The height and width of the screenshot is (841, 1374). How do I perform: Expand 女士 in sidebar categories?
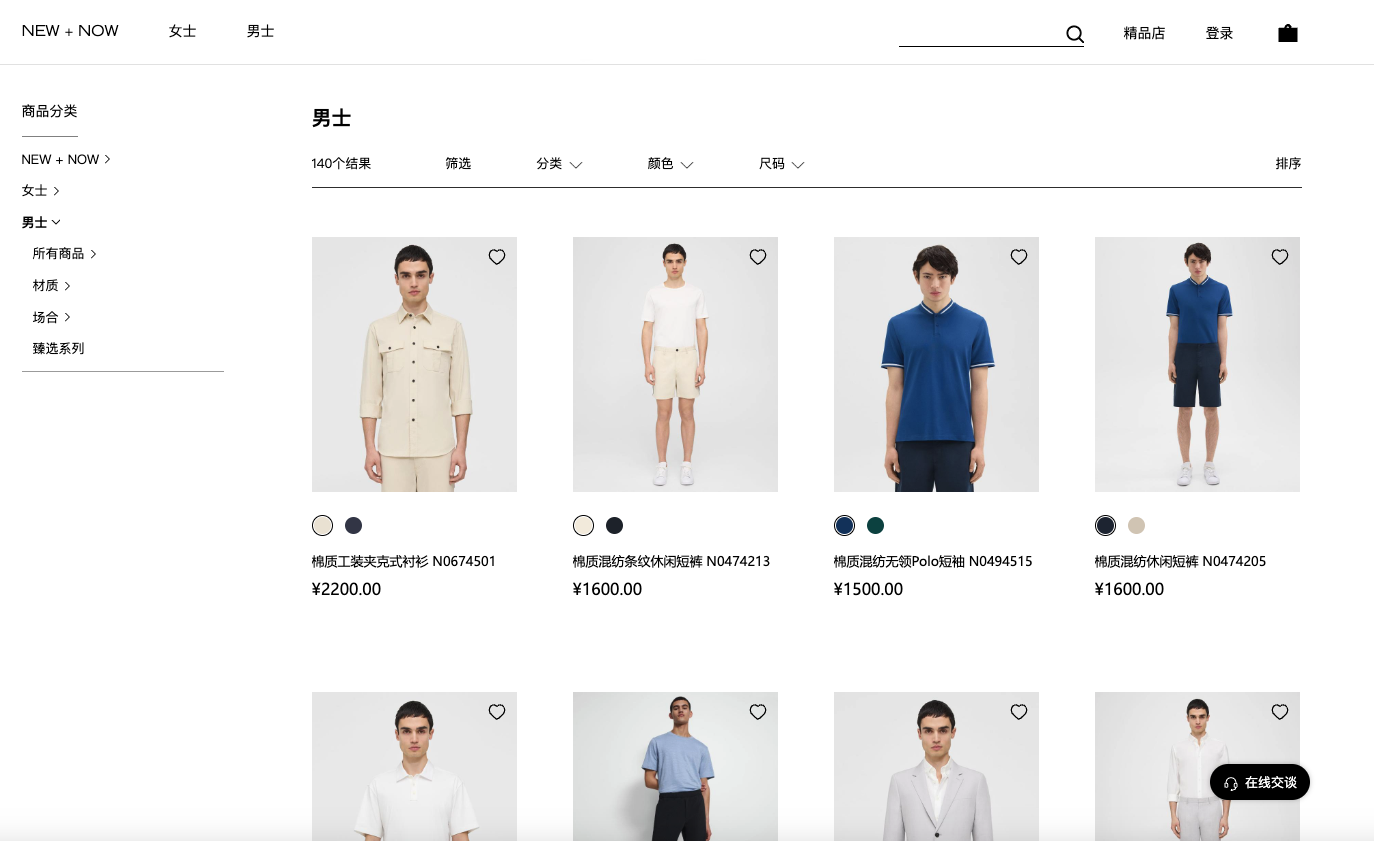click(x=41, y=190)
